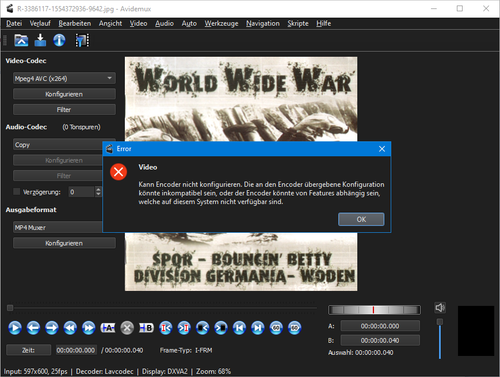
Task: Click the current time input field
Action: pyautogui.click(x=76, y=350)
